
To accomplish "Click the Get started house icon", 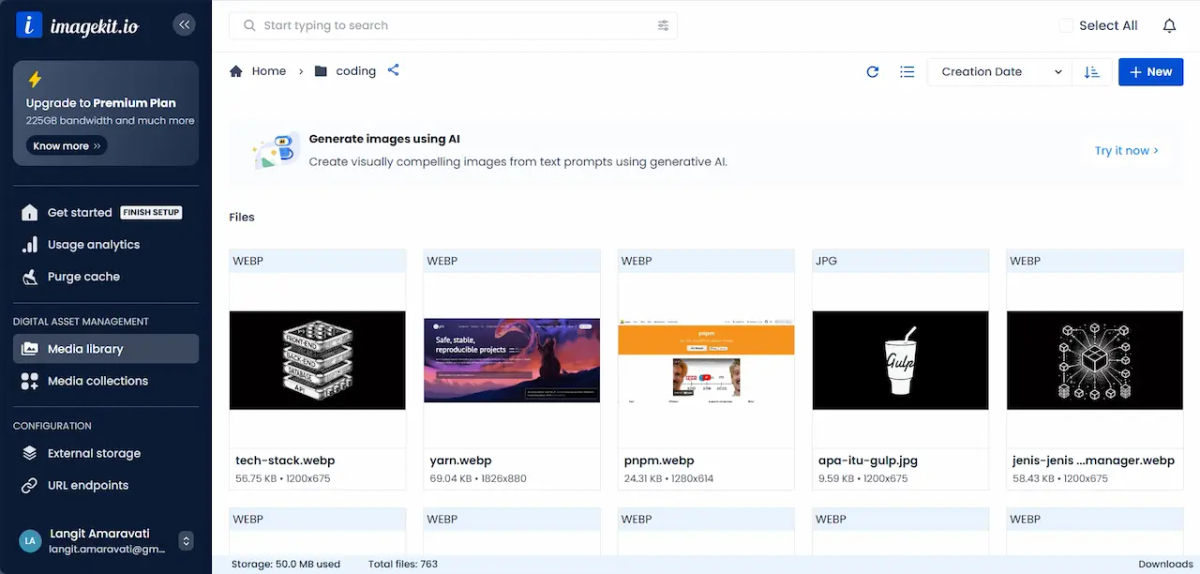I will coord(29,212).
